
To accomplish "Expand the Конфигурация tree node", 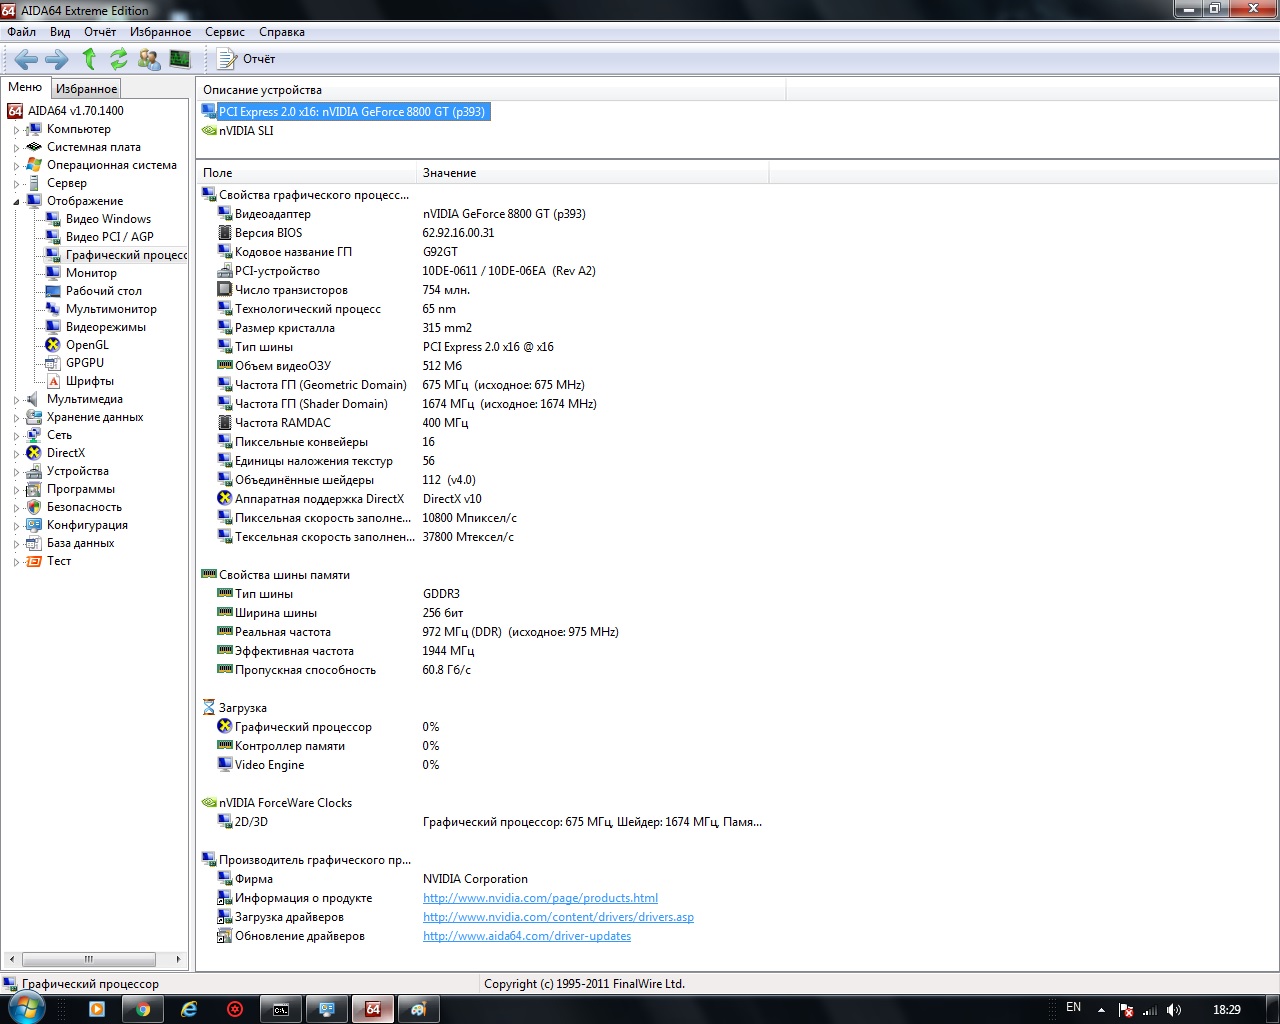I will [x=16, y=526].
